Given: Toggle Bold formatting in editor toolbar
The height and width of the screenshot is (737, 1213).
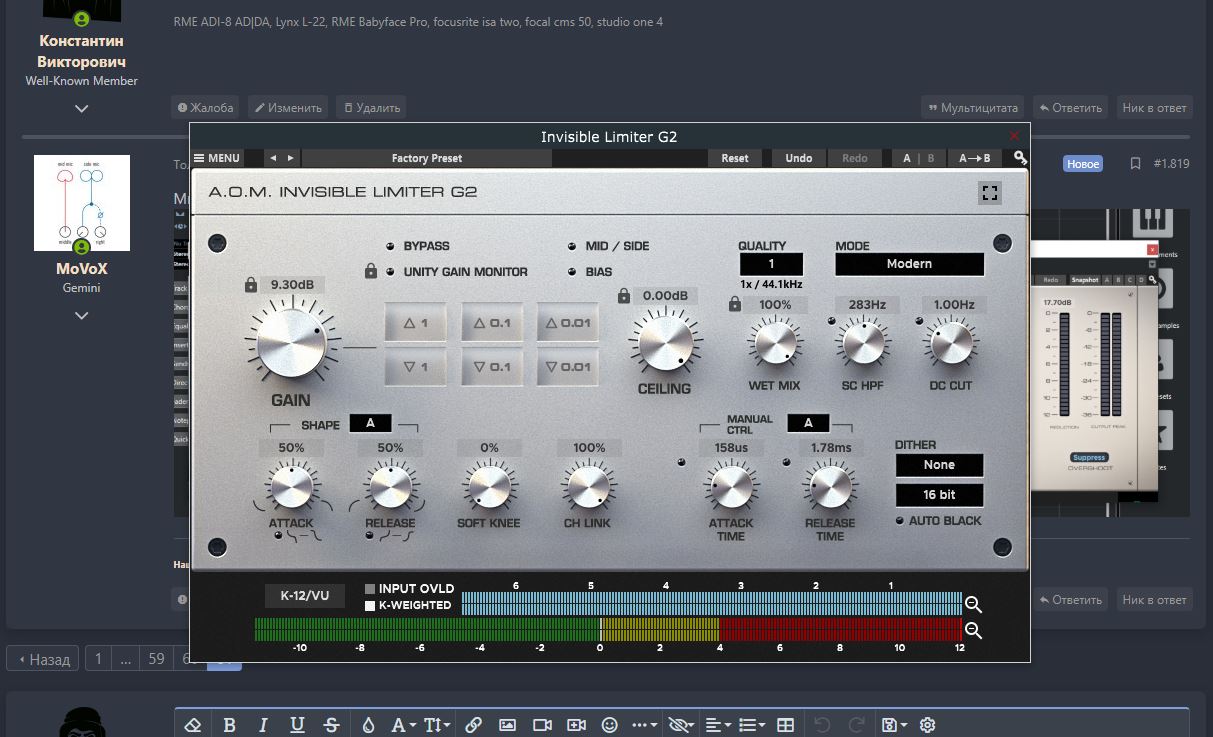Looking at the screenshot, I should [229, 725].
